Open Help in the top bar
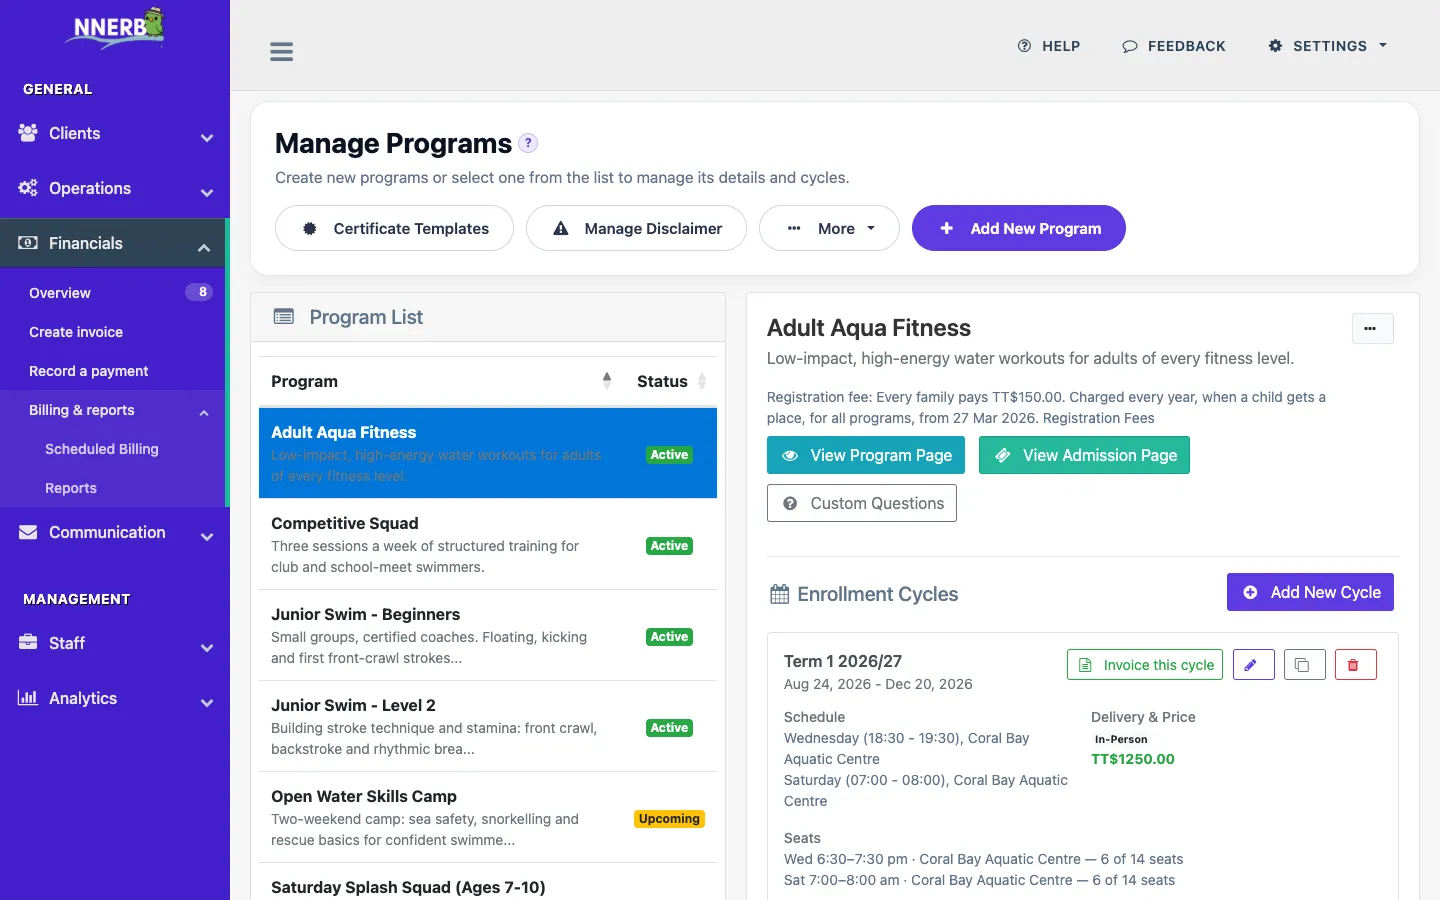 (x=1049, y=46)
